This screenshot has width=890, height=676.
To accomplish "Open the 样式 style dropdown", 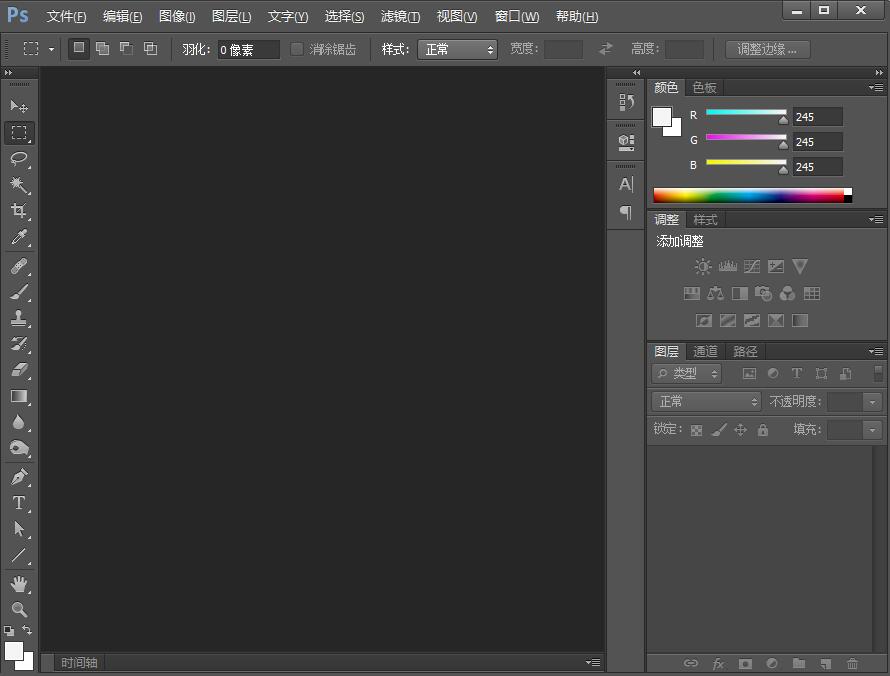I will 457,49.
